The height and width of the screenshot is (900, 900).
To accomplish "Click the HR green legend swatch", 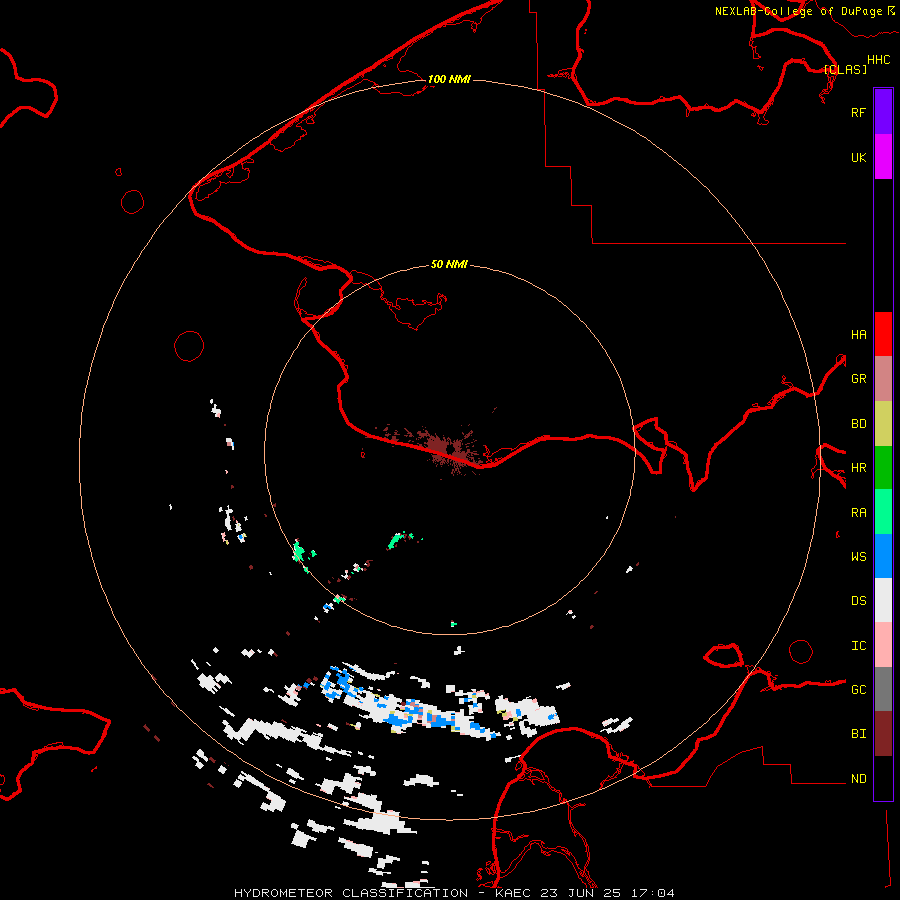I will pyautogui.click(x=883, y=467).
